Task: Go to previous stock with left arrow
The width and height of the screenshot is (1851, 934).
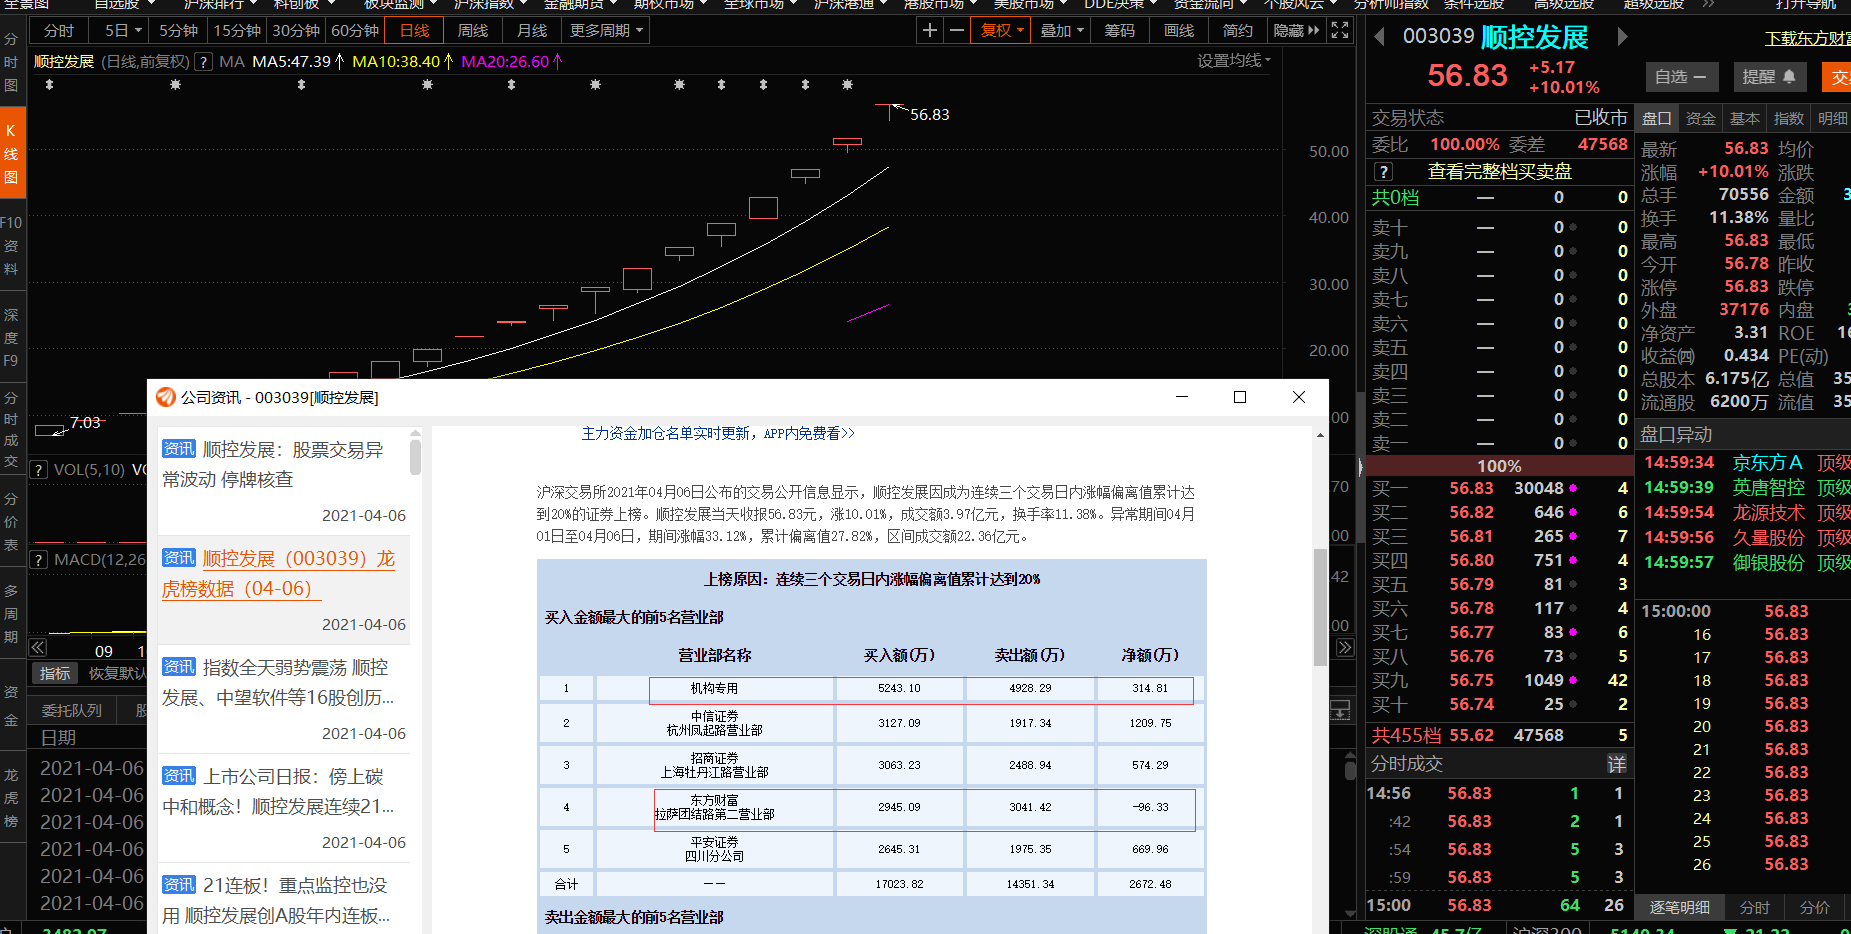Action: [1379, 37]
